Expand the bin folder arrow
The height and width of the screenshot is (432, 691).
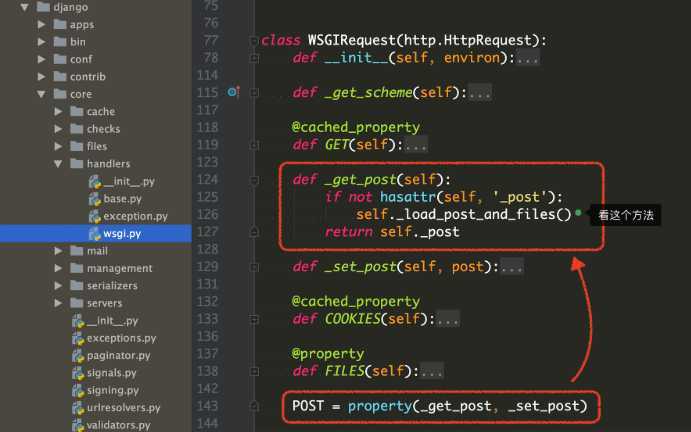tap(41, 42)
